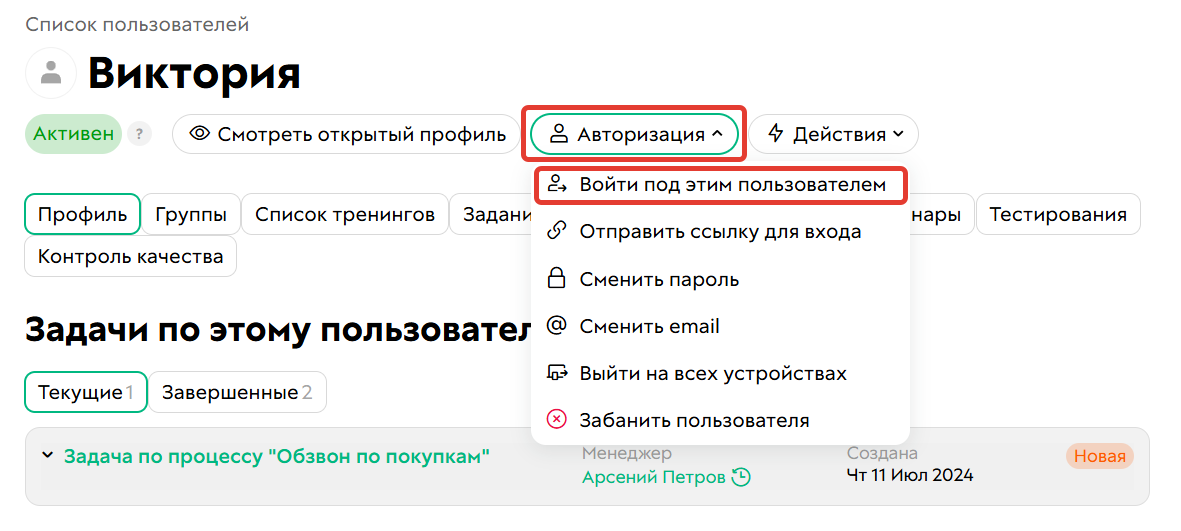Select Войти под этим пользователем
Image resolution: width=1181 pixels, height=531 pixels.
pos(721,185)
